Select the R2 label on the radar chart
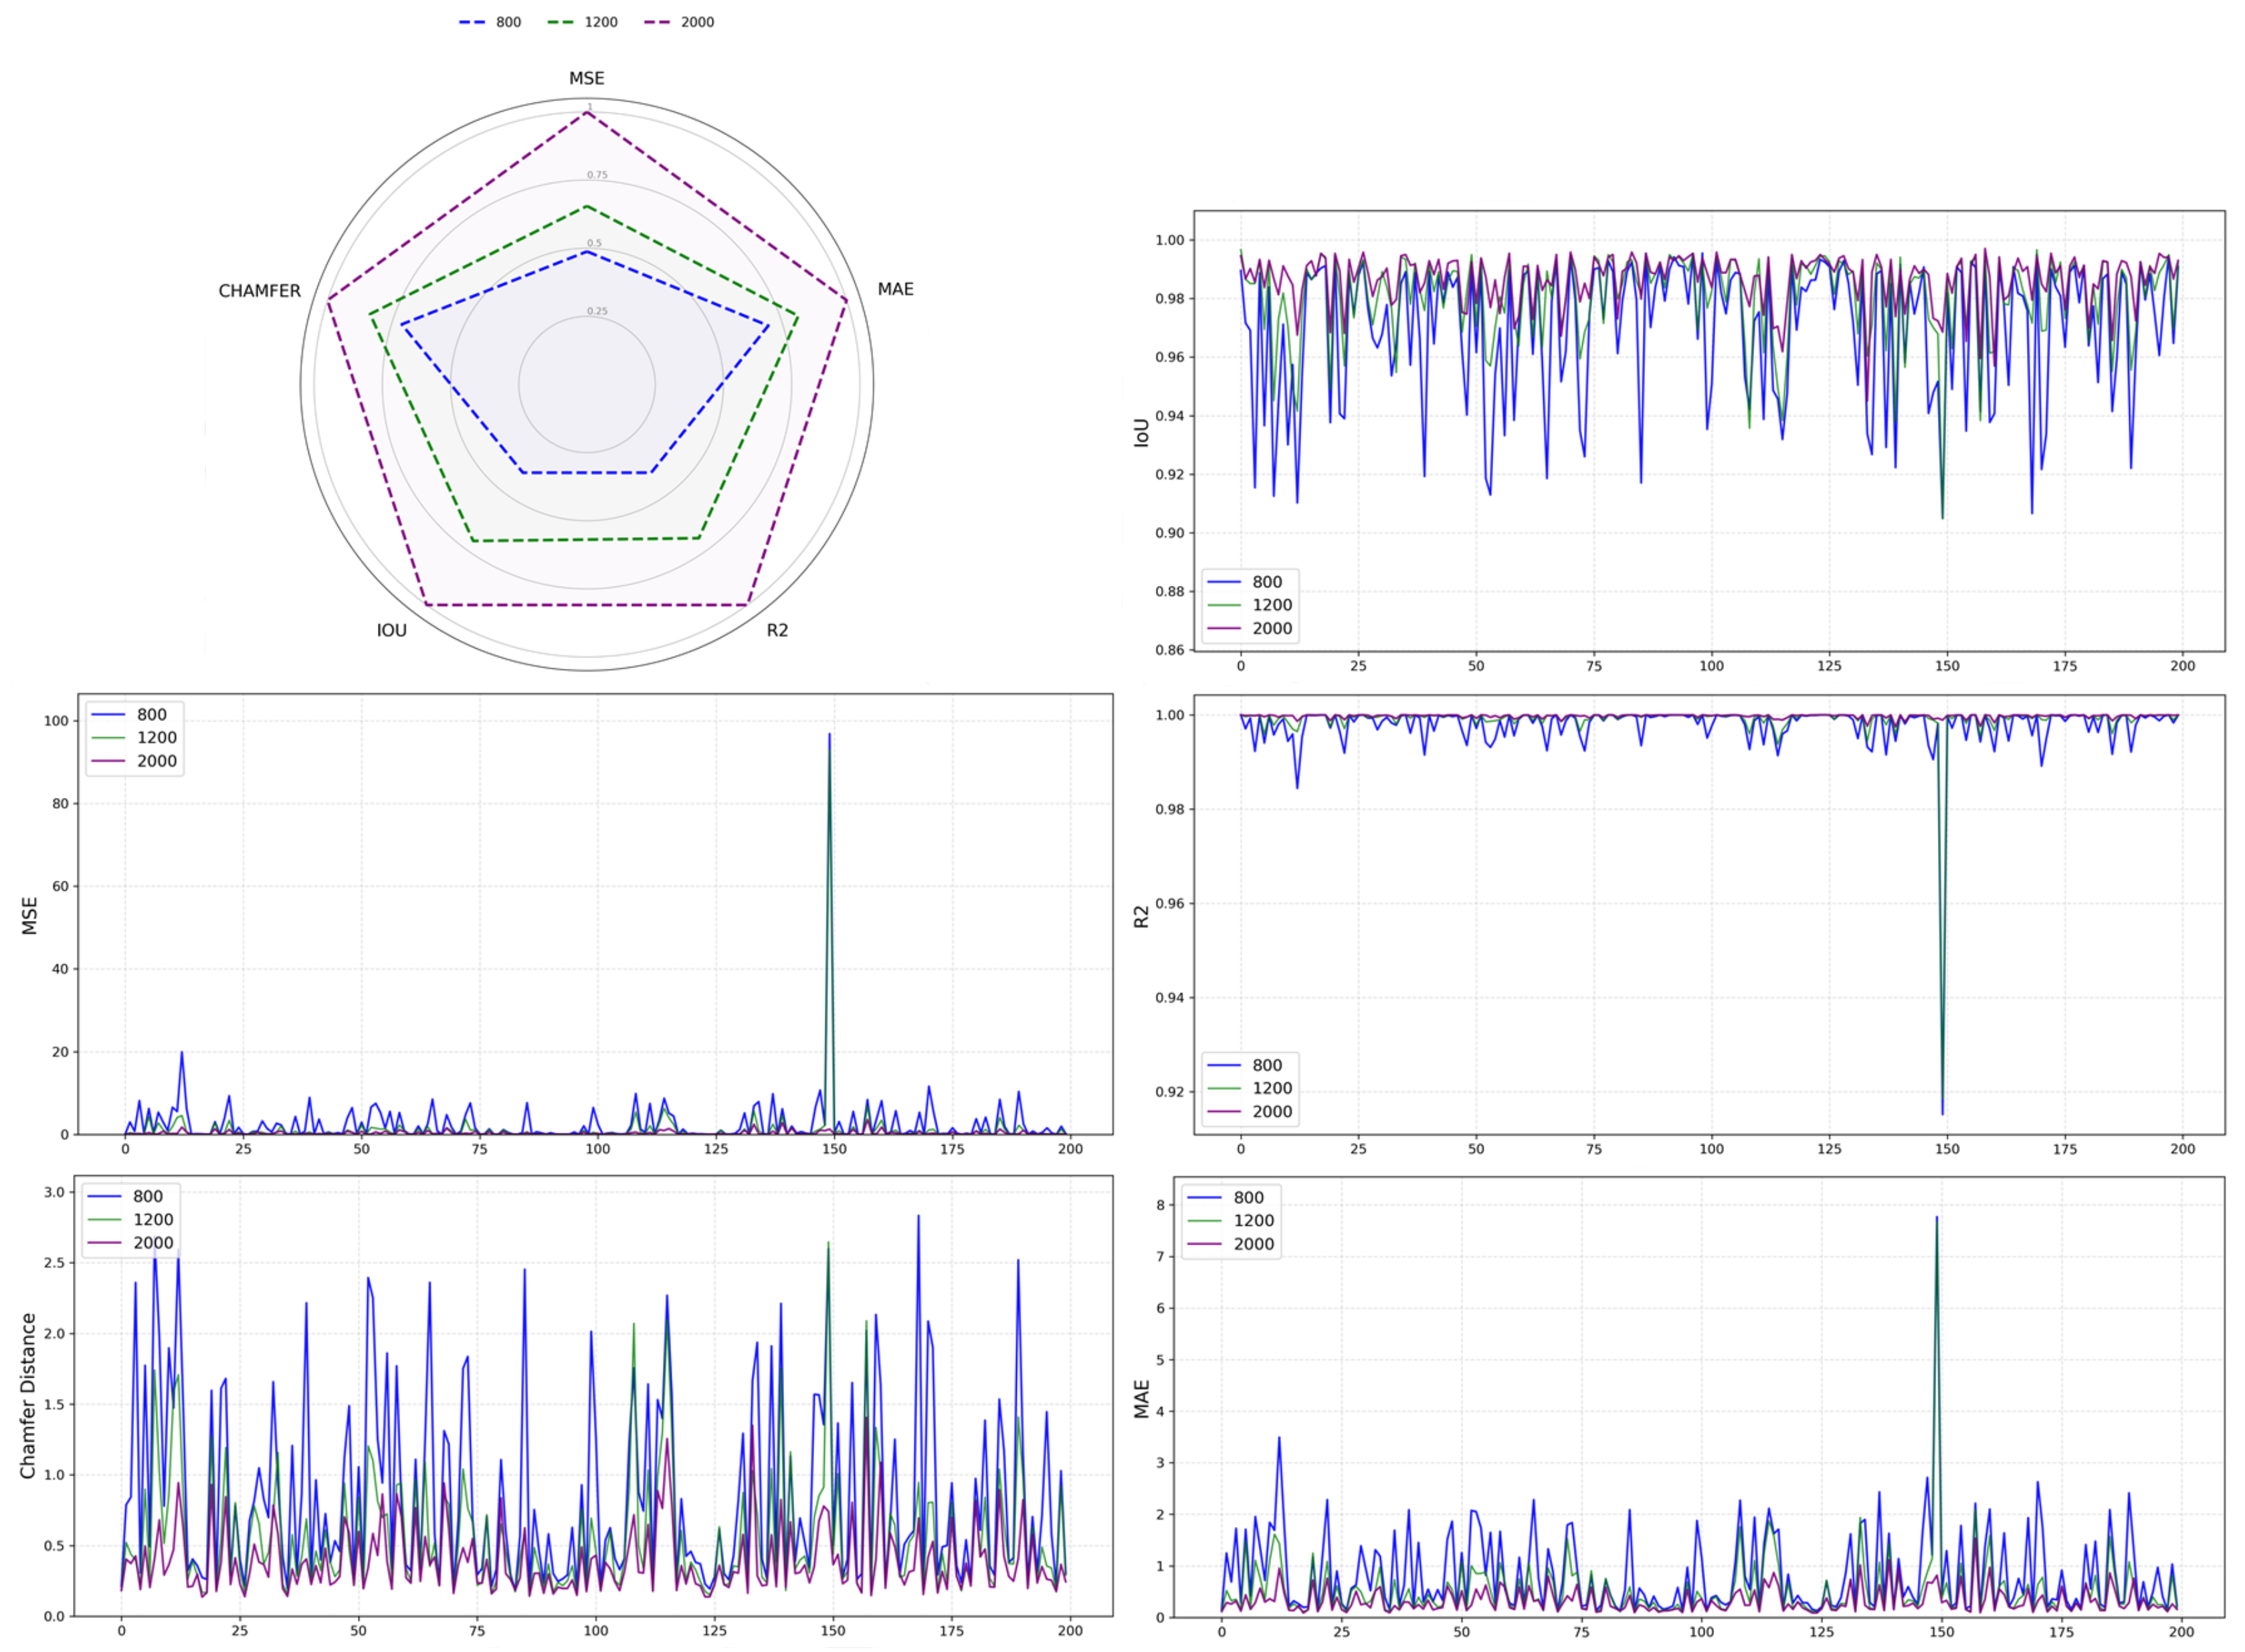Image resolution: width=2245 pixels, height=1652 pixels. [777, 630]
